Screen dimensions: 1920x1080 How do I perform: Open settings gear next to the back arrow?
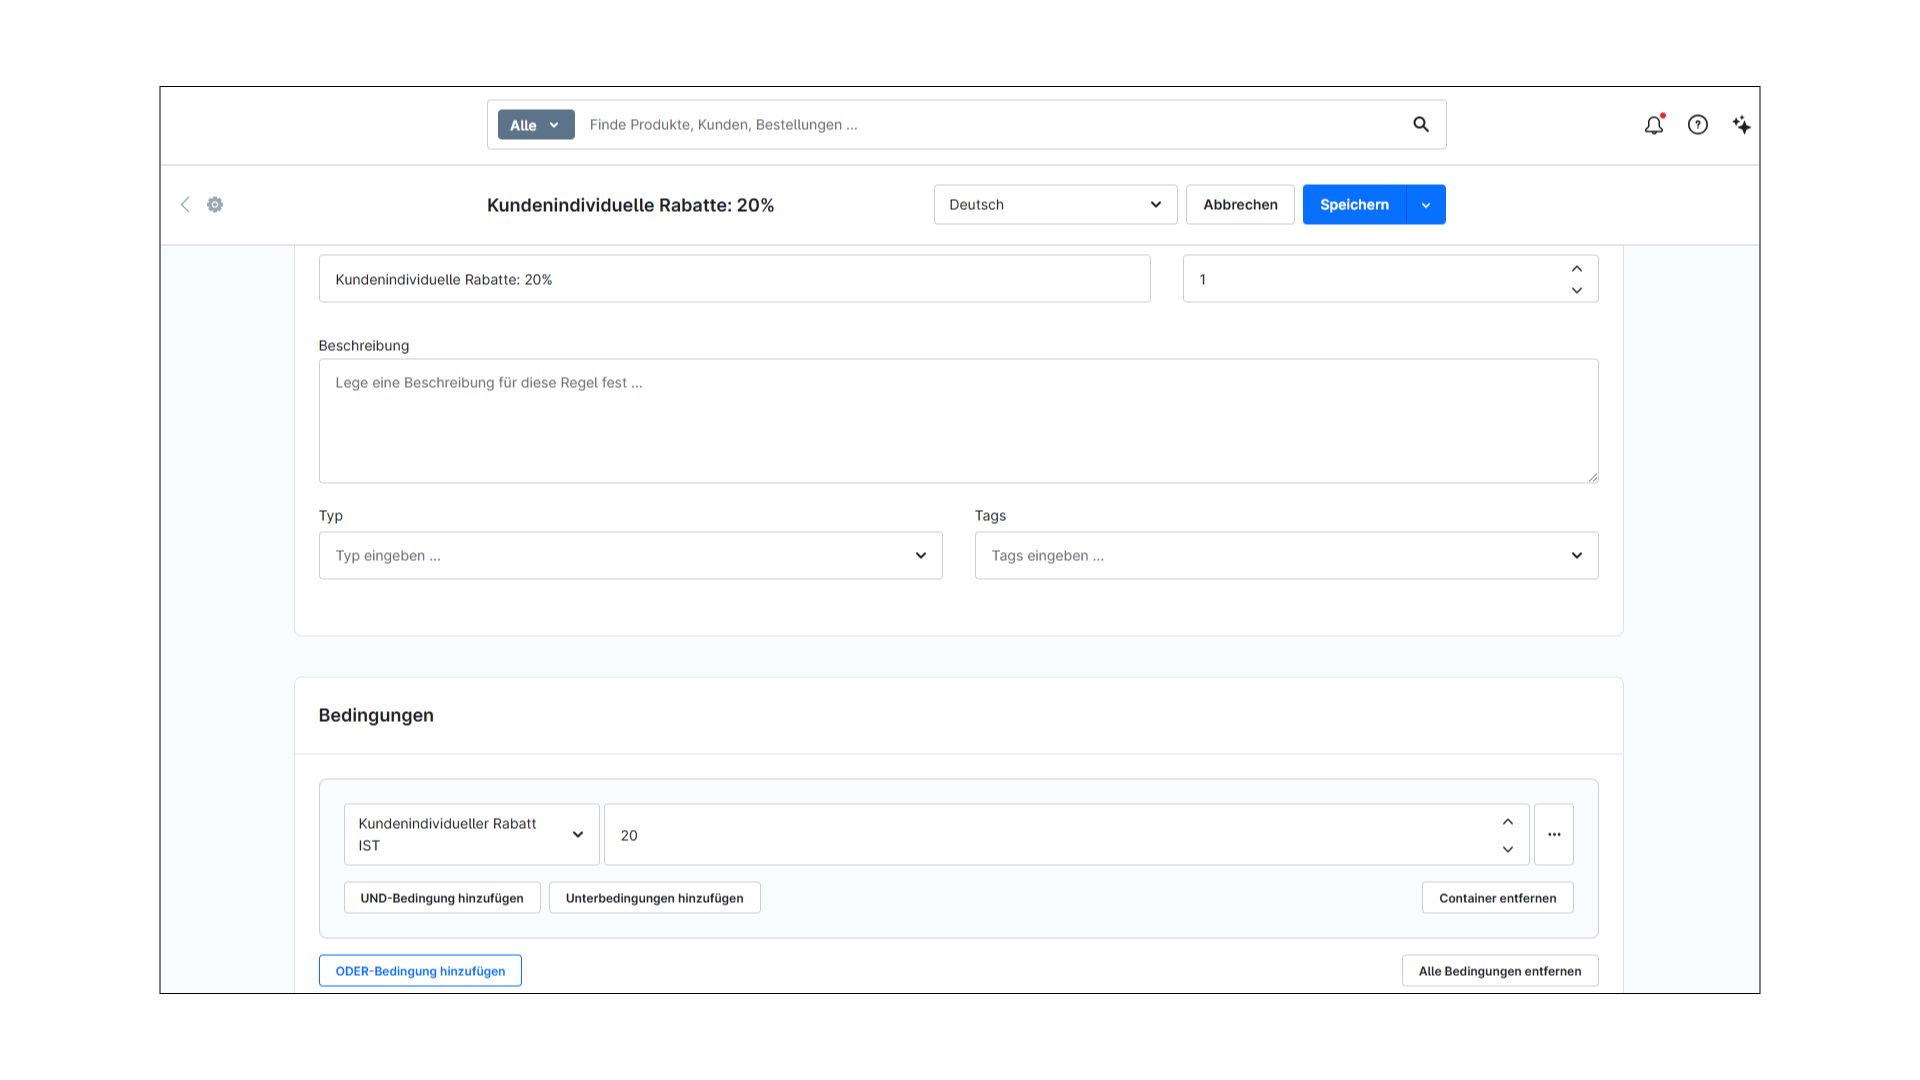(x=215, y=204)
